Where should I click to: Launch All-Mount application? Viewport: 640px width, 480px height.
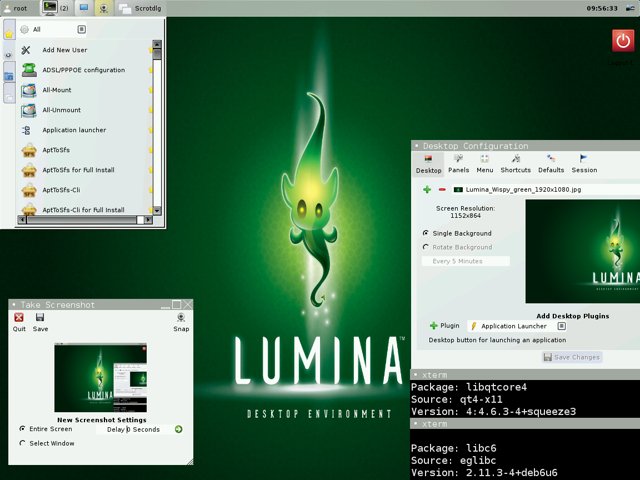click(85, 90)
